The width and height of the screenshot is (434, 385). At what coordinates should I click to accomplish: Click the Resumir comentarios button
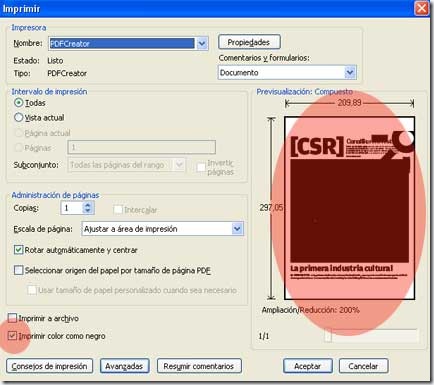click(x=199, y=366)
